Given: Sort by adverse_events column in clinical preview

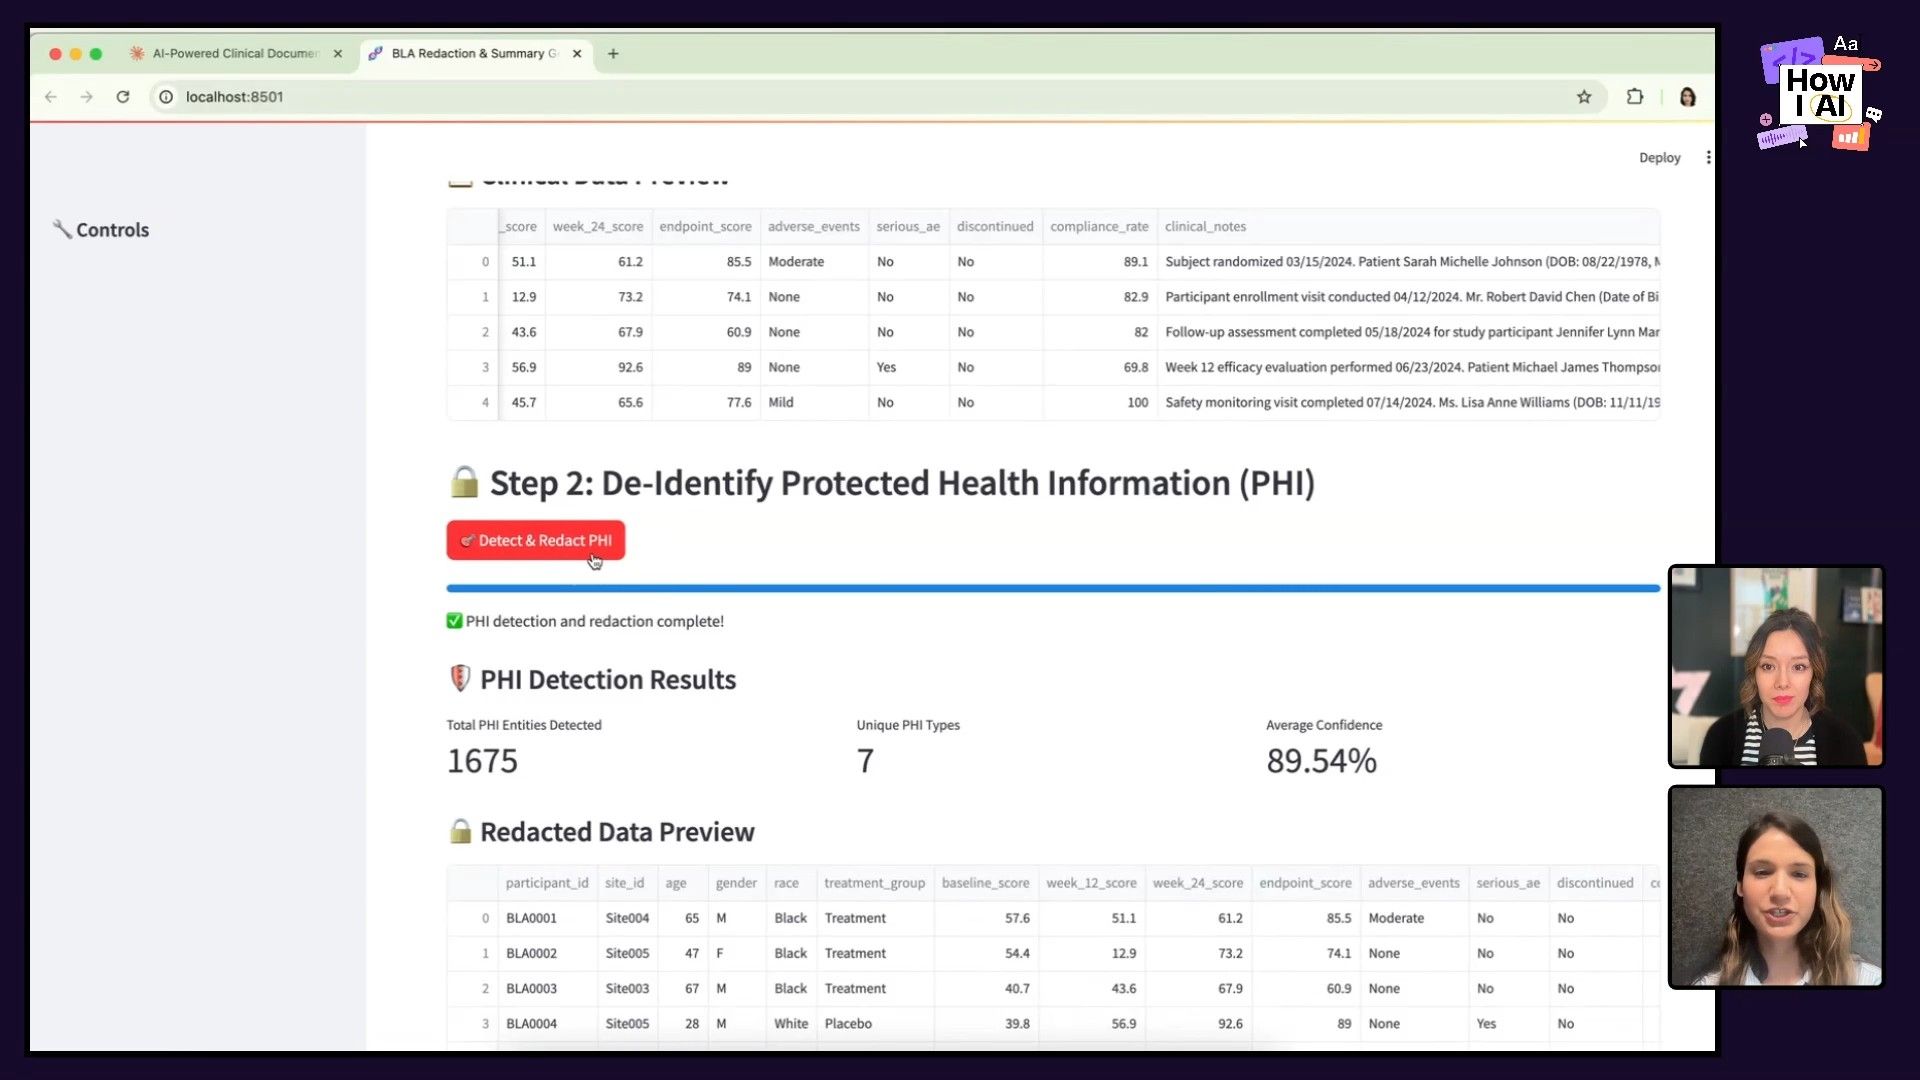Looking at the screenshot, I should 814,227.
